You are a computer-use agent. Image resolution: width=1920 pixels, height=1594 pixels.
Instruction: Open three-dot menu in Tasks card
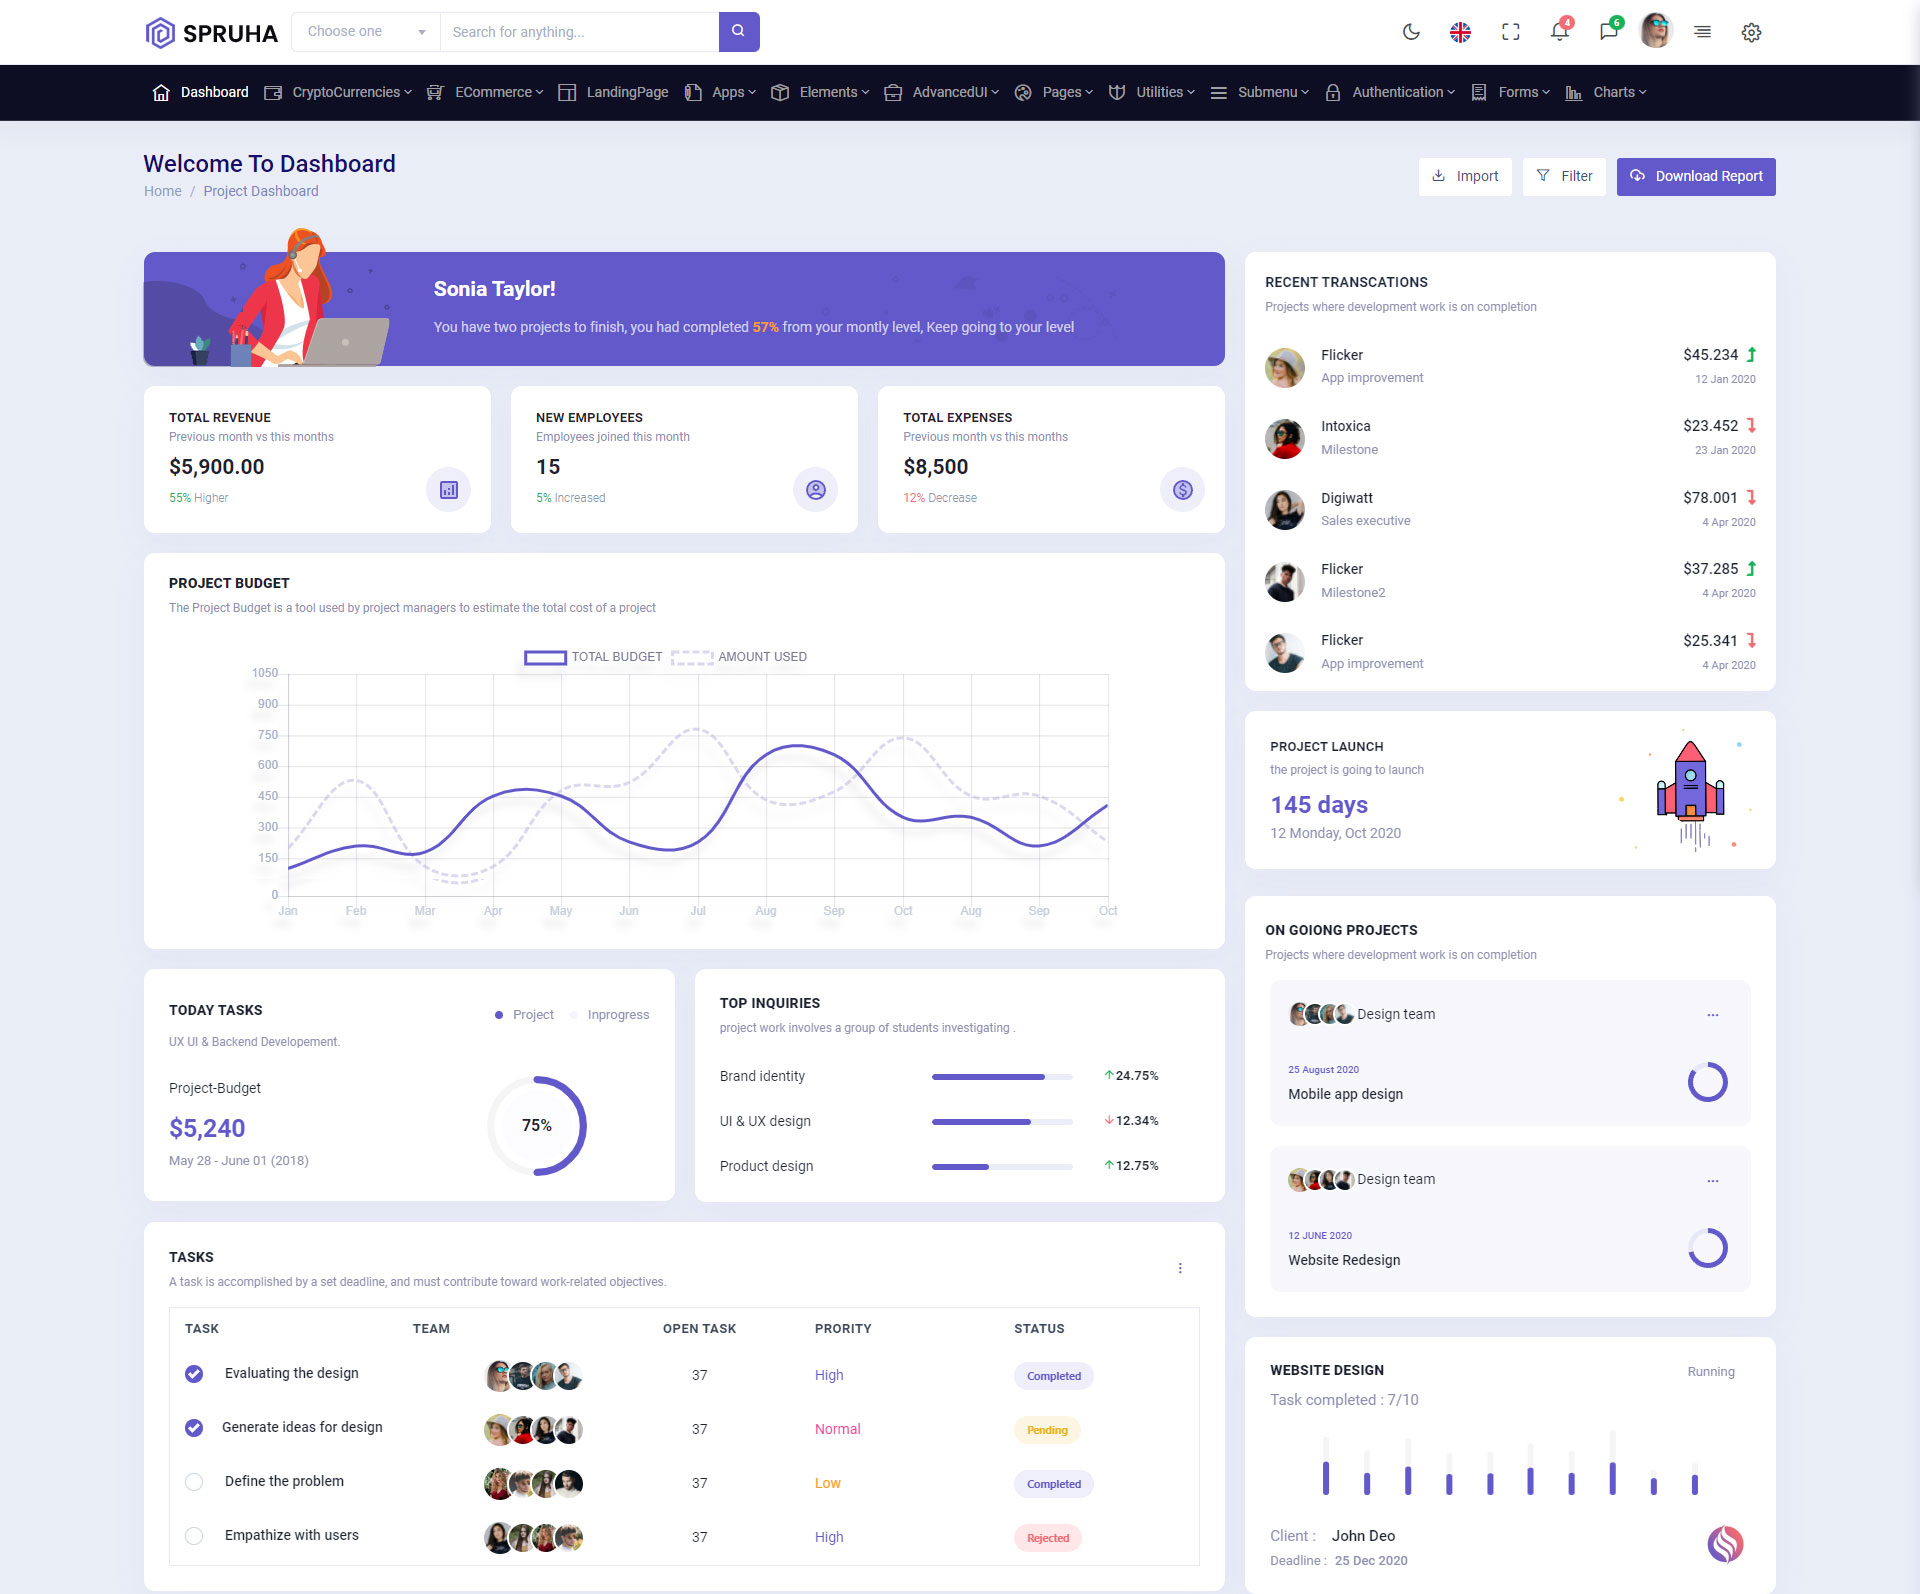point(1180,1268)
